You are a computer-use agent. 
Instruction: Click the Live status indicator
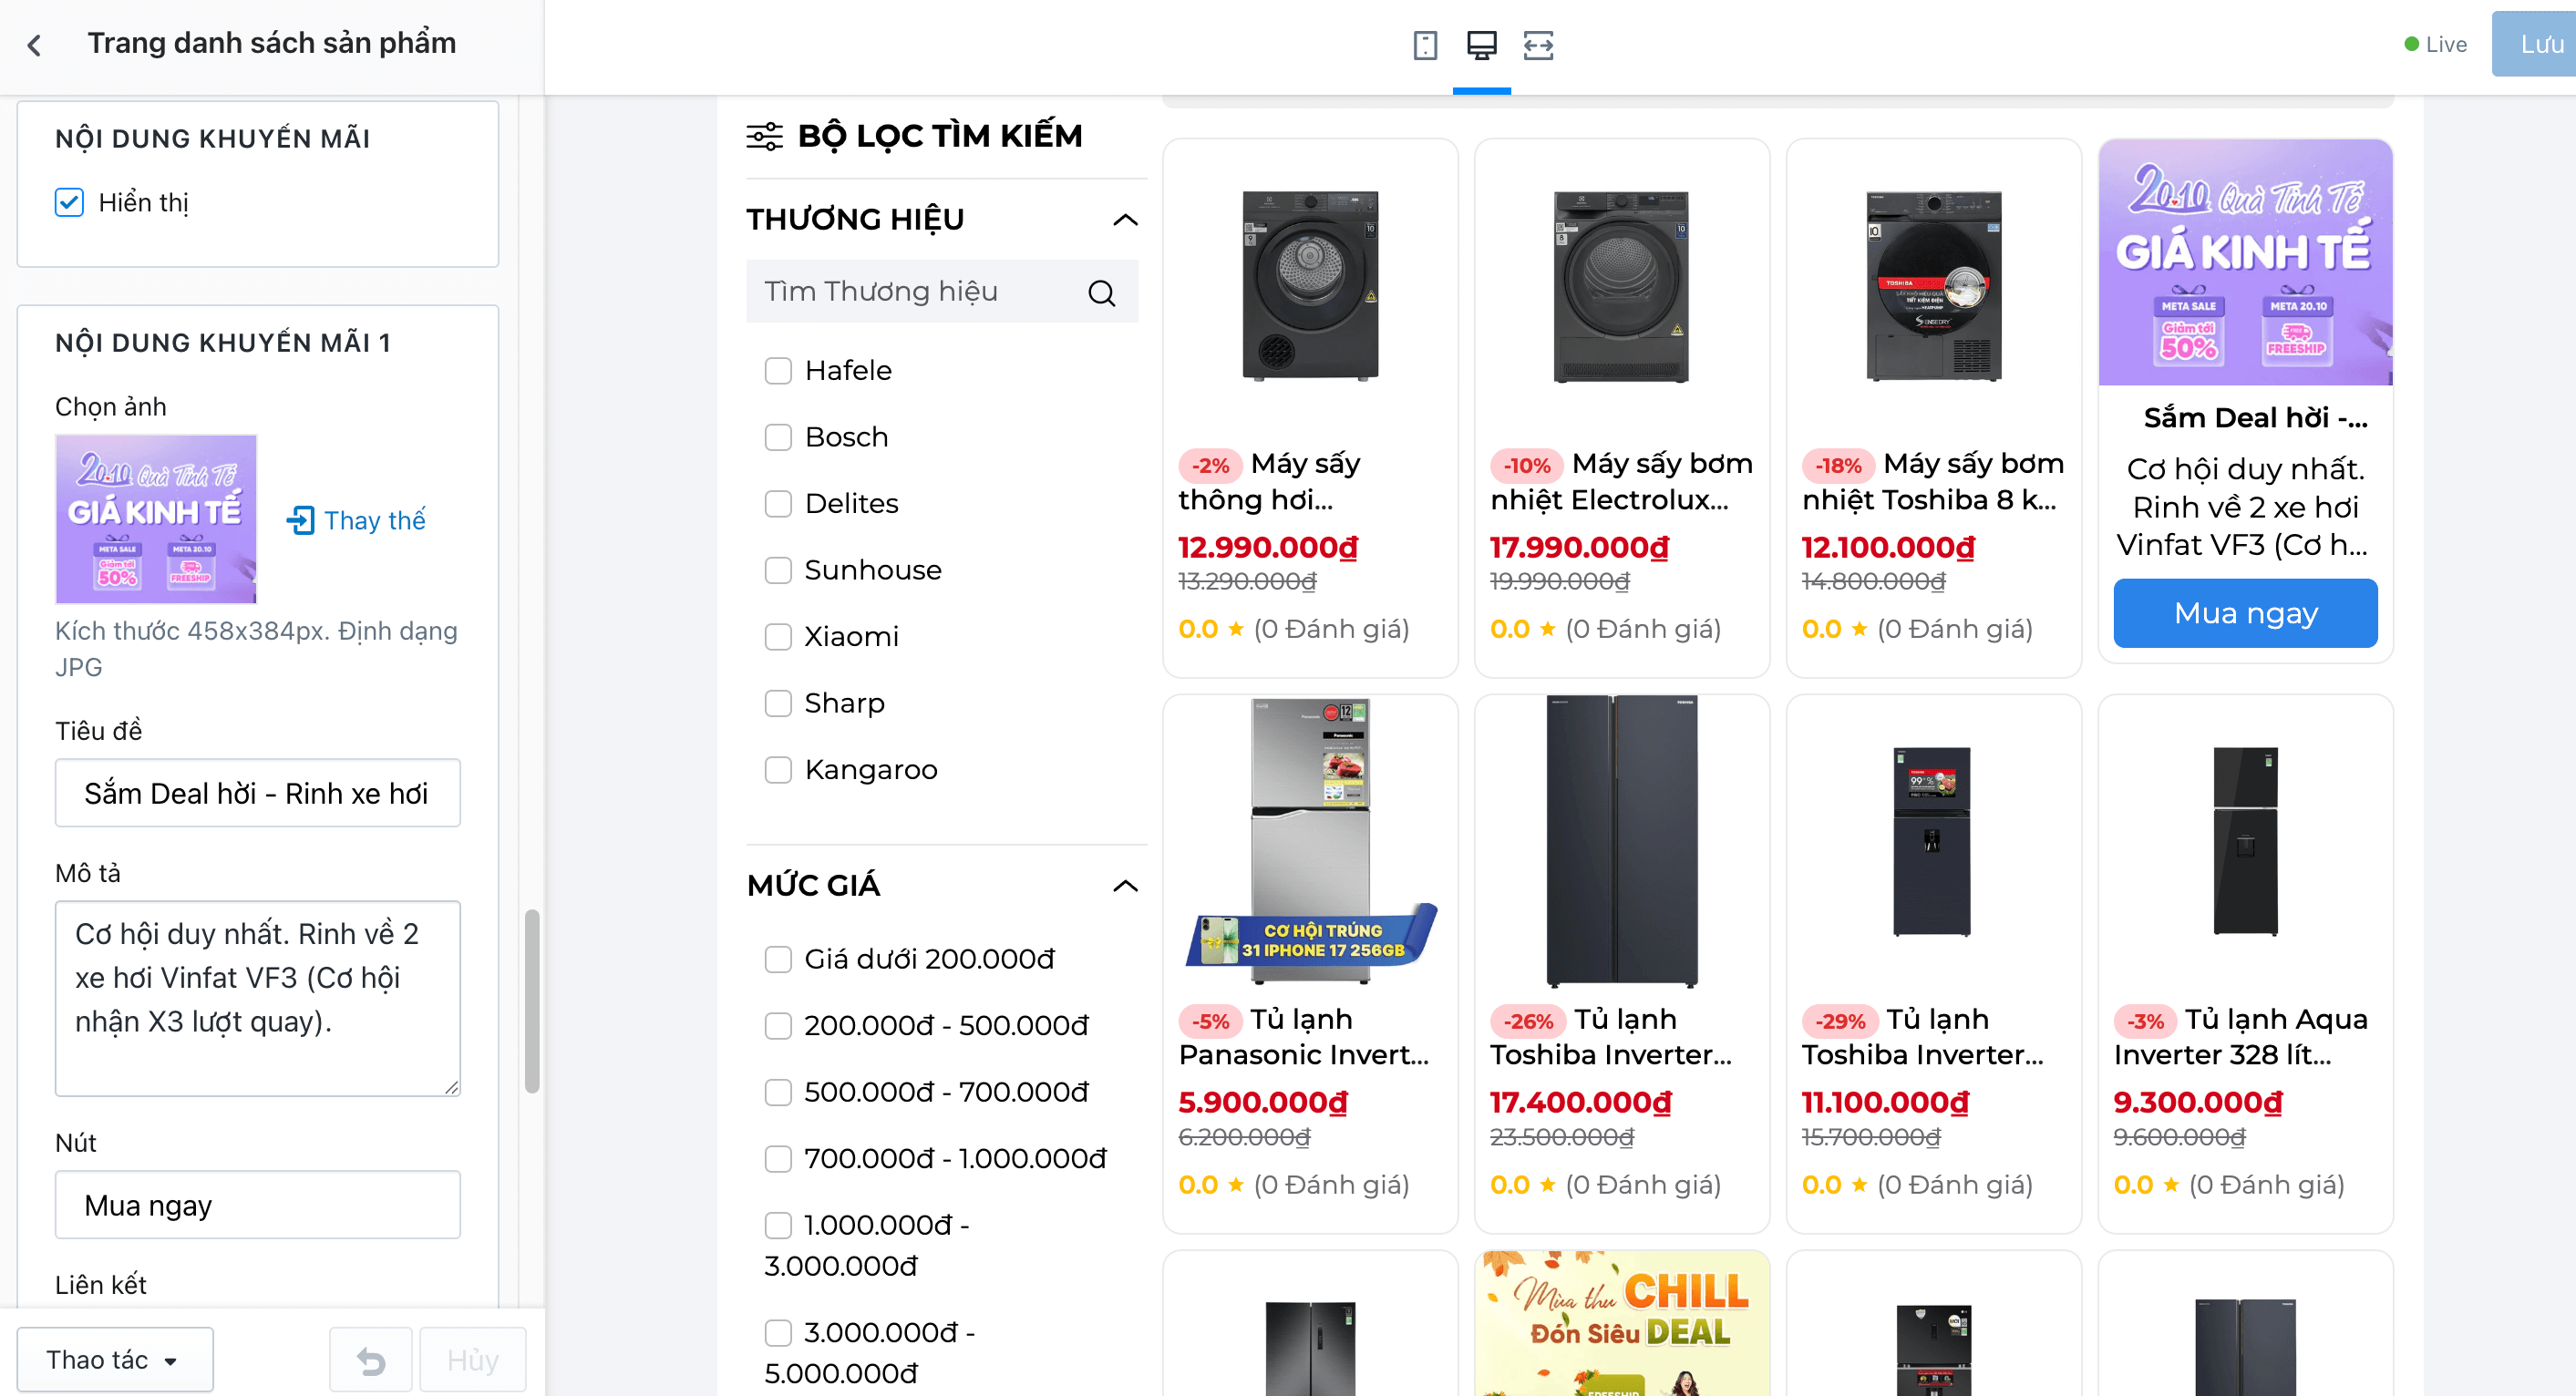[x=2436, y=44]
